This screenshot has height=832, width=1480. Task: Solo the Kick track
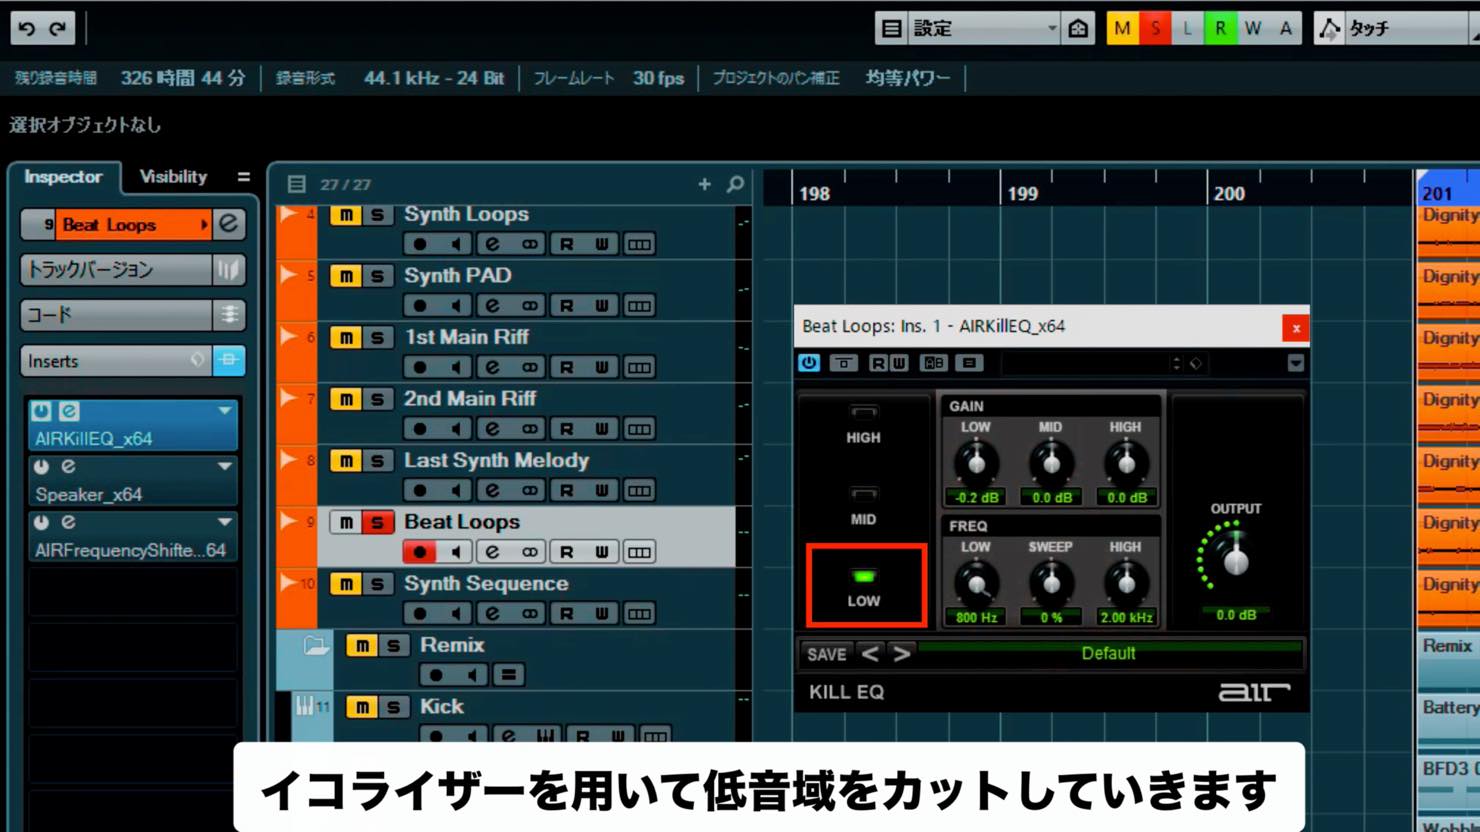point(393,707)
